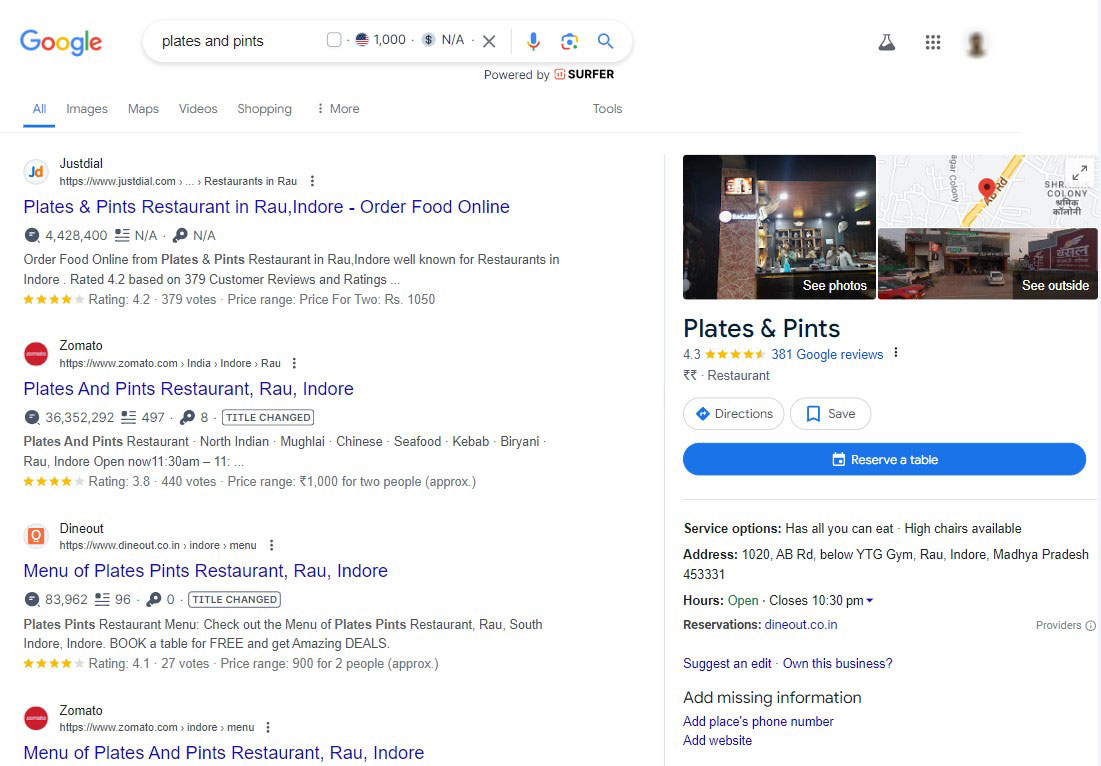Switch to the Shopping tab

click(x=264, y=109)
